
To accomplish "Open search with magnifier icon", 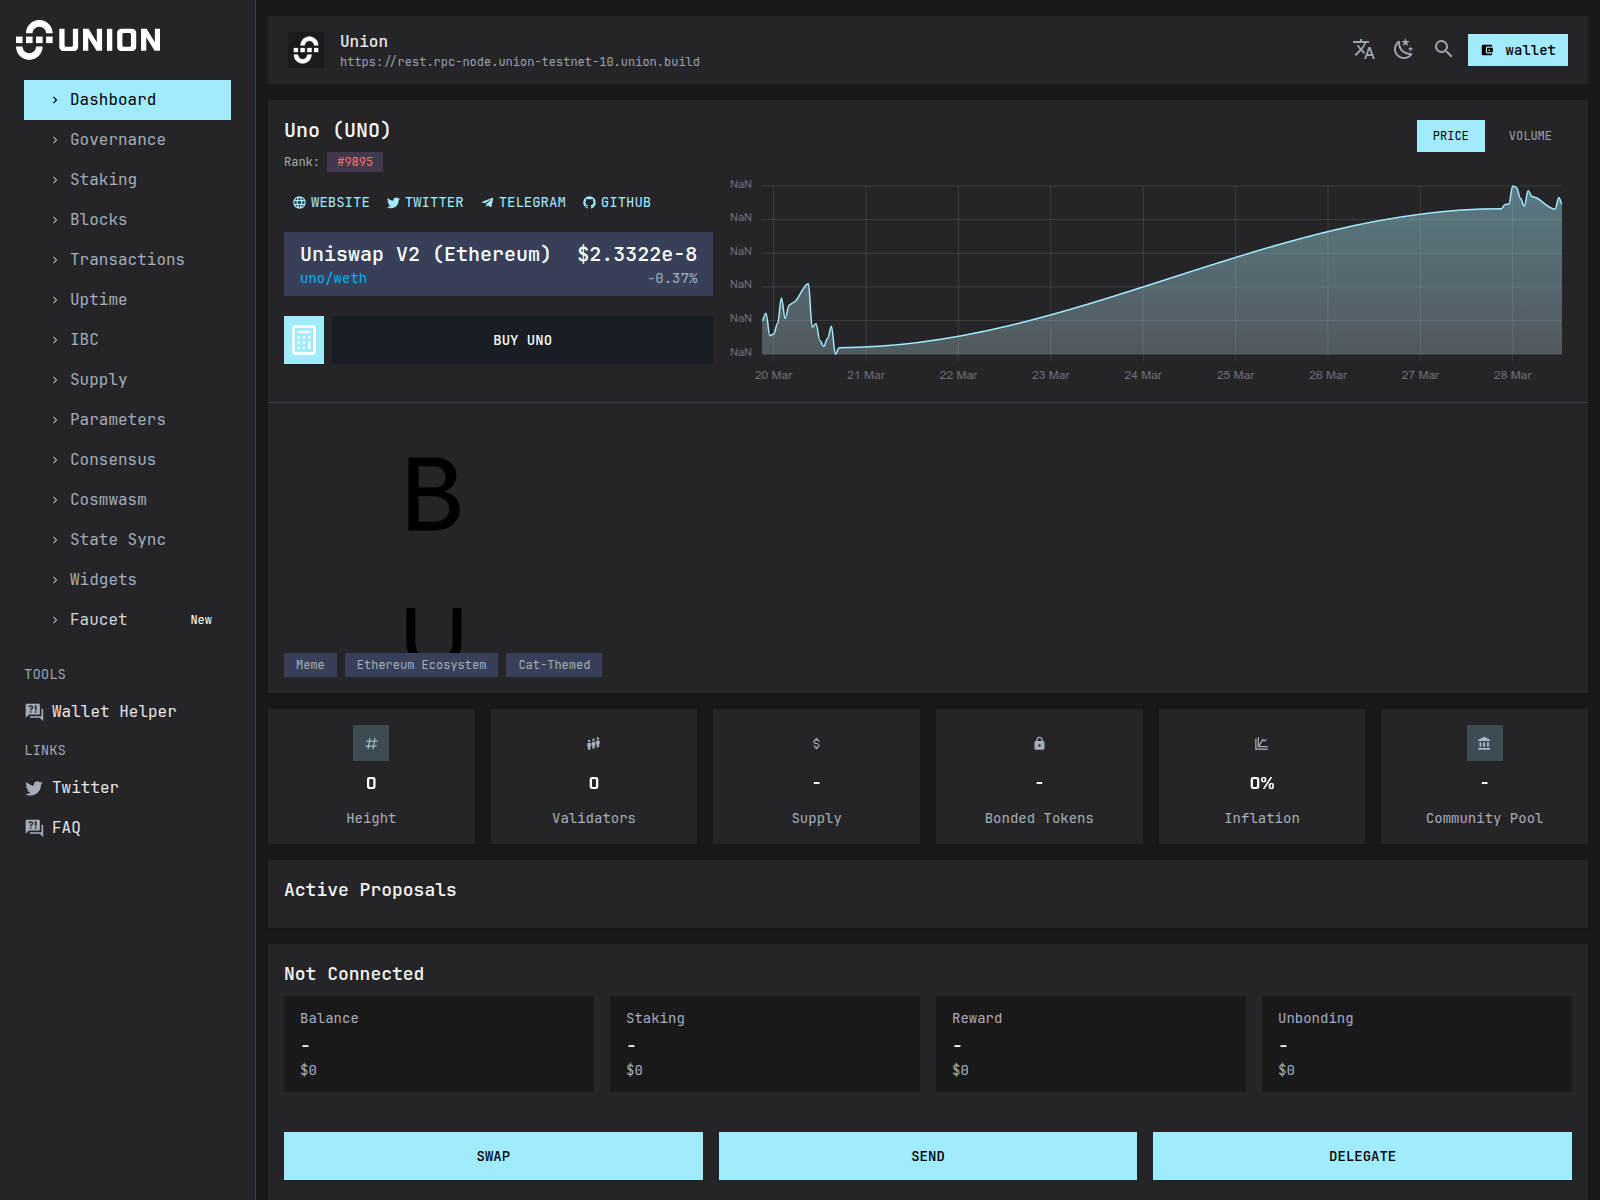I will pos(1443,49).
